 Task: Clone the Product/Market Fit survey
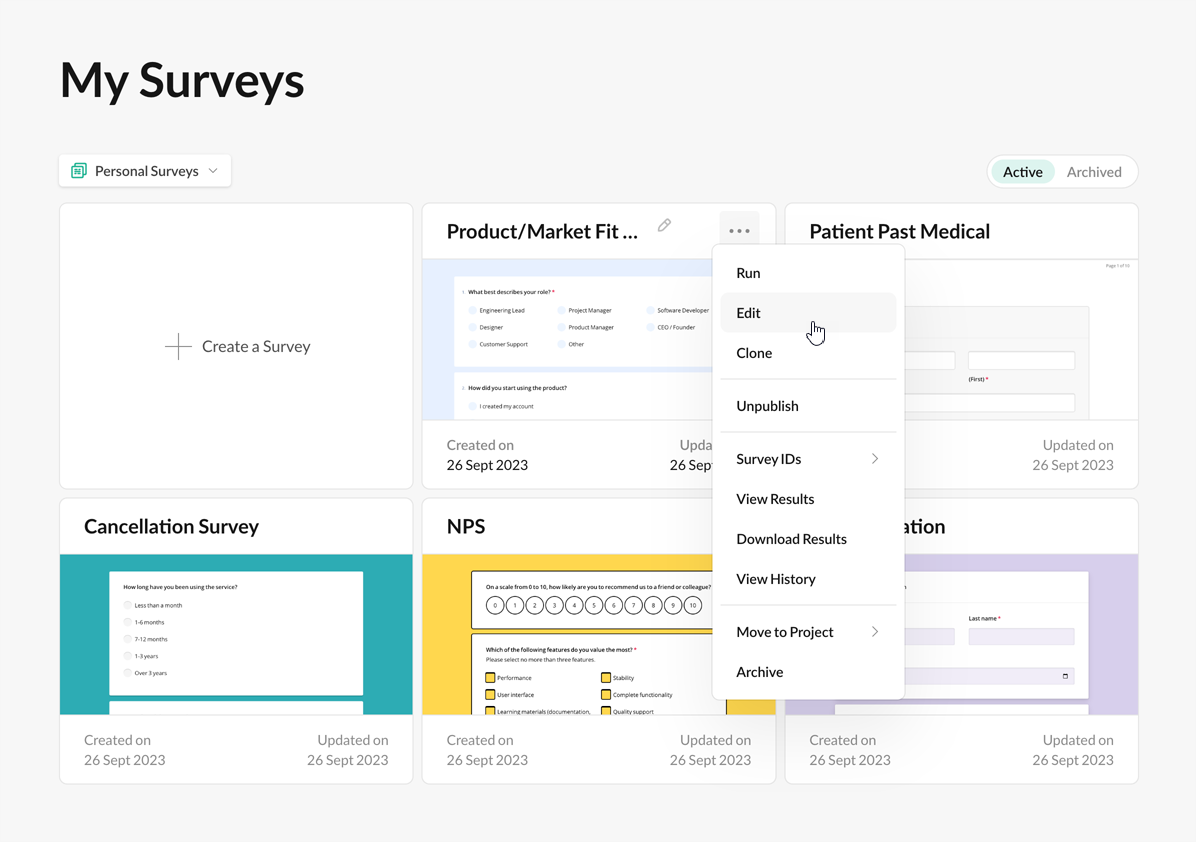click(x=754, y=352)
